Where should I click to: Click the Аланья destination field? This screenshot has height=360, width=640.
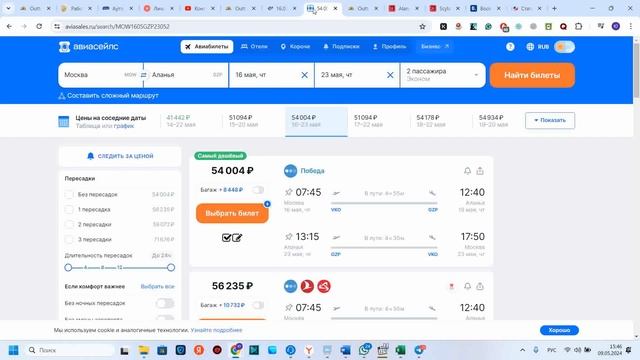pyautogui.click(x=186, y=75)
